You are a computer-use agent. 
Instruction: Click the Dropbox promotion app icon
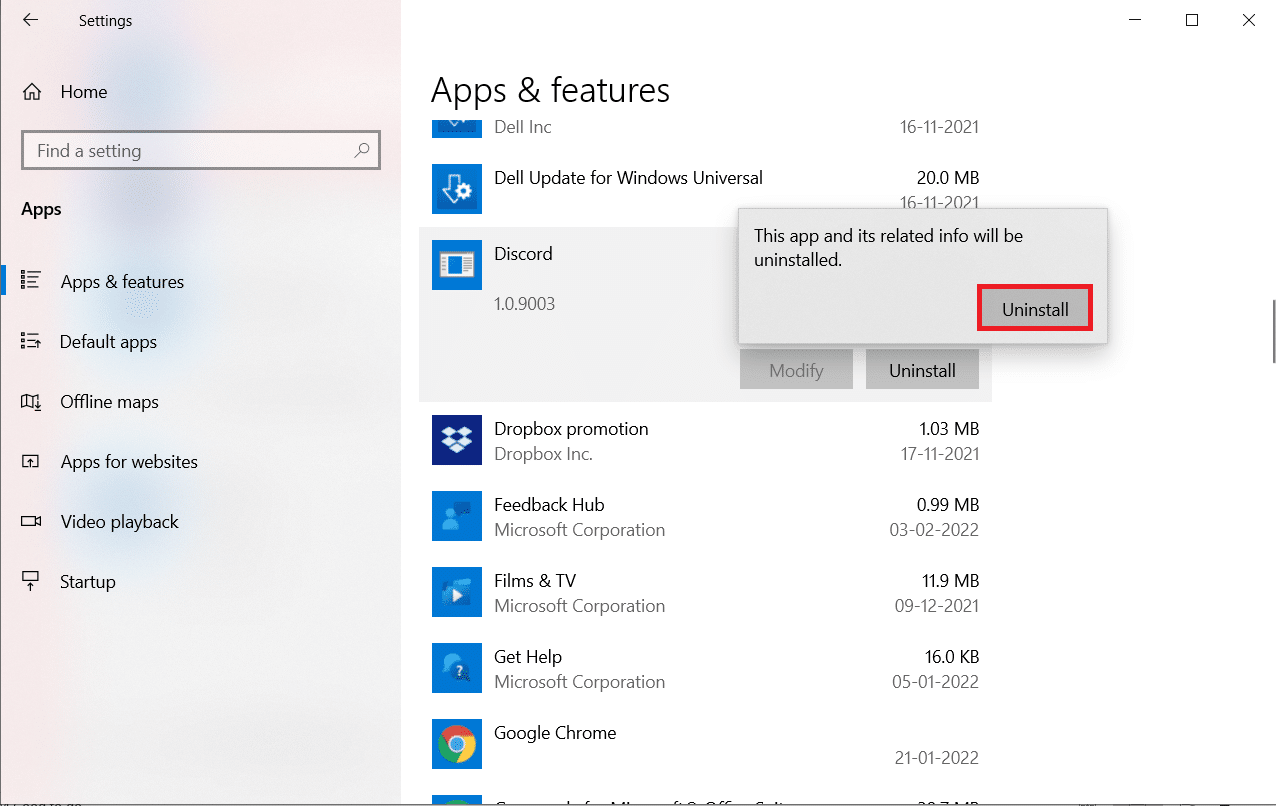coord(457,440)
